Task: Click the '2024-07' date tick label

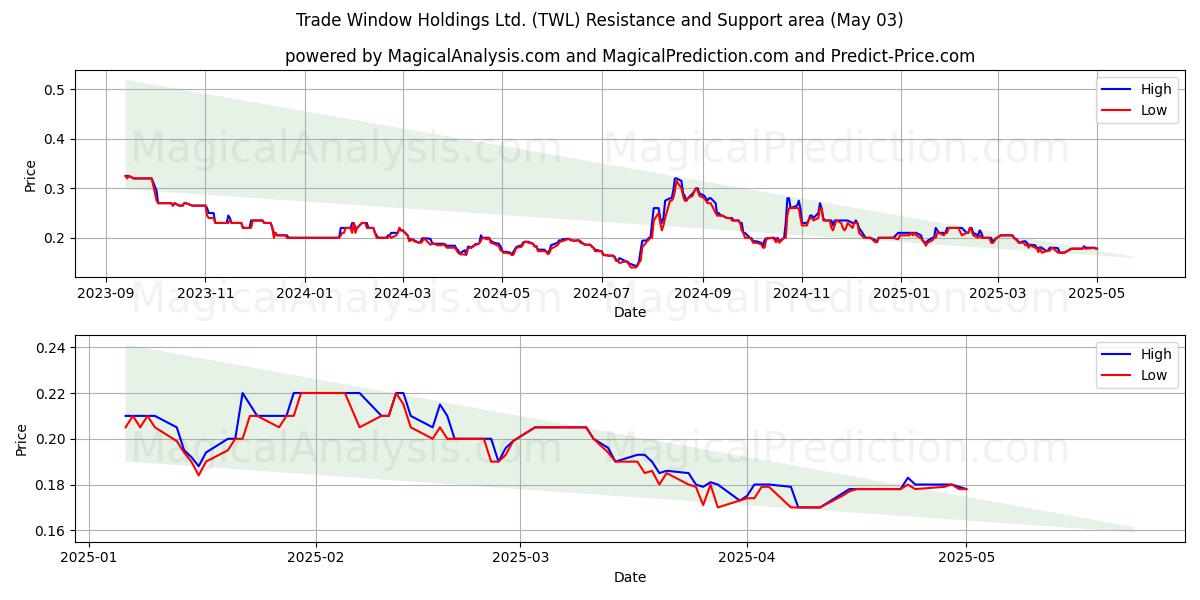Action: (x=602, y=294)
